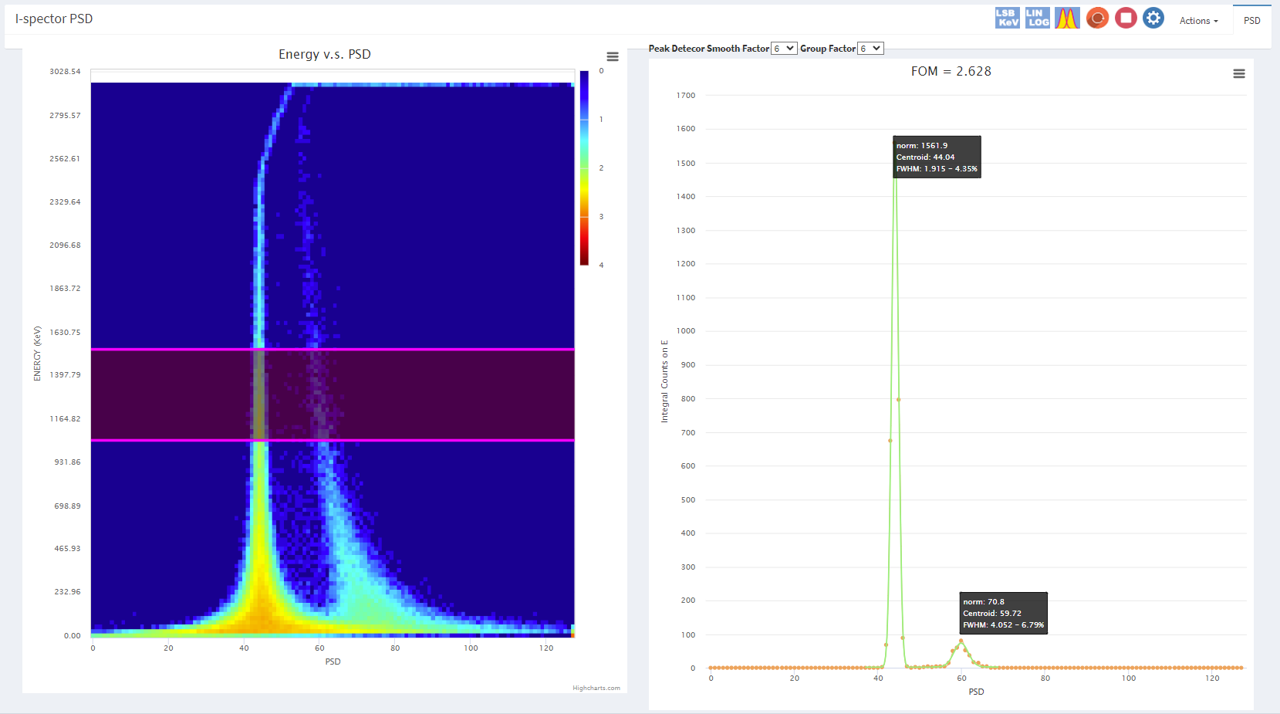Click the 1630.75 energy axis value
Image resolution: width=1280 pixels, height=714 pixels.
[66, 332]
